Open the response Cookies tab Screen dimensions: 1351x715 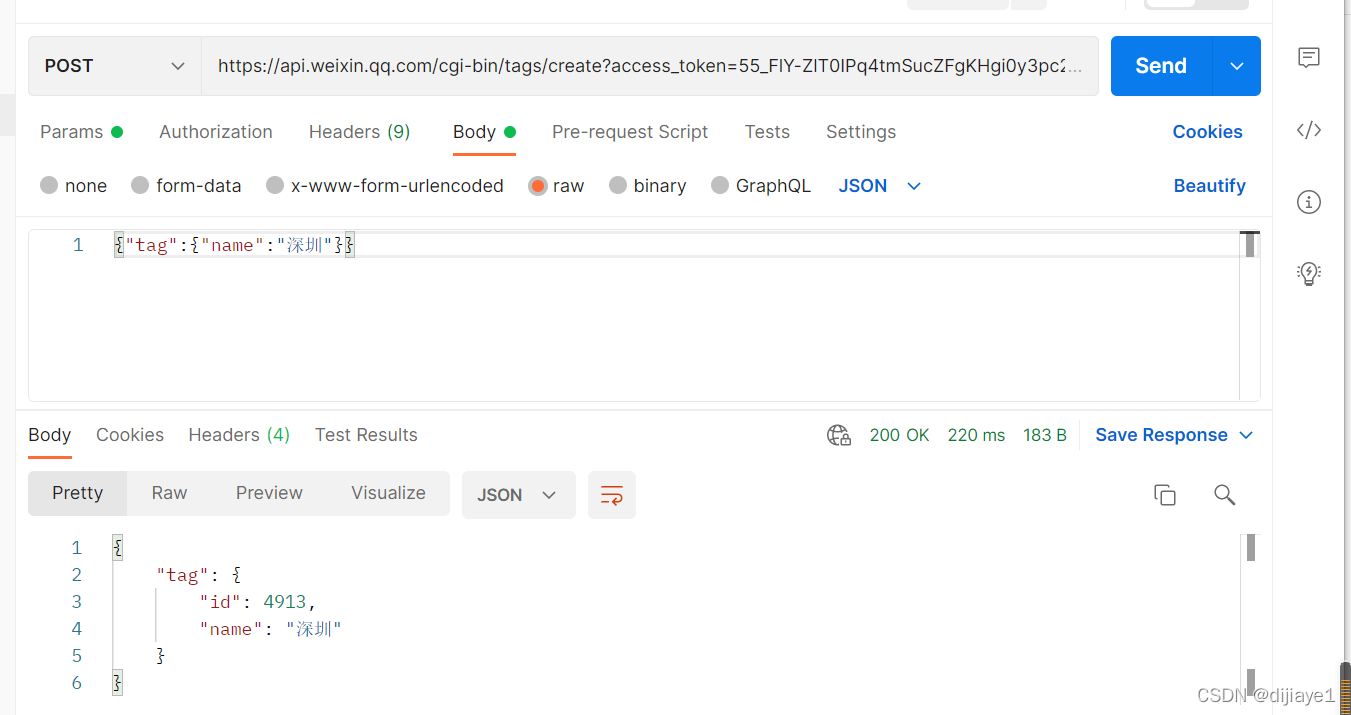point(130,435)
